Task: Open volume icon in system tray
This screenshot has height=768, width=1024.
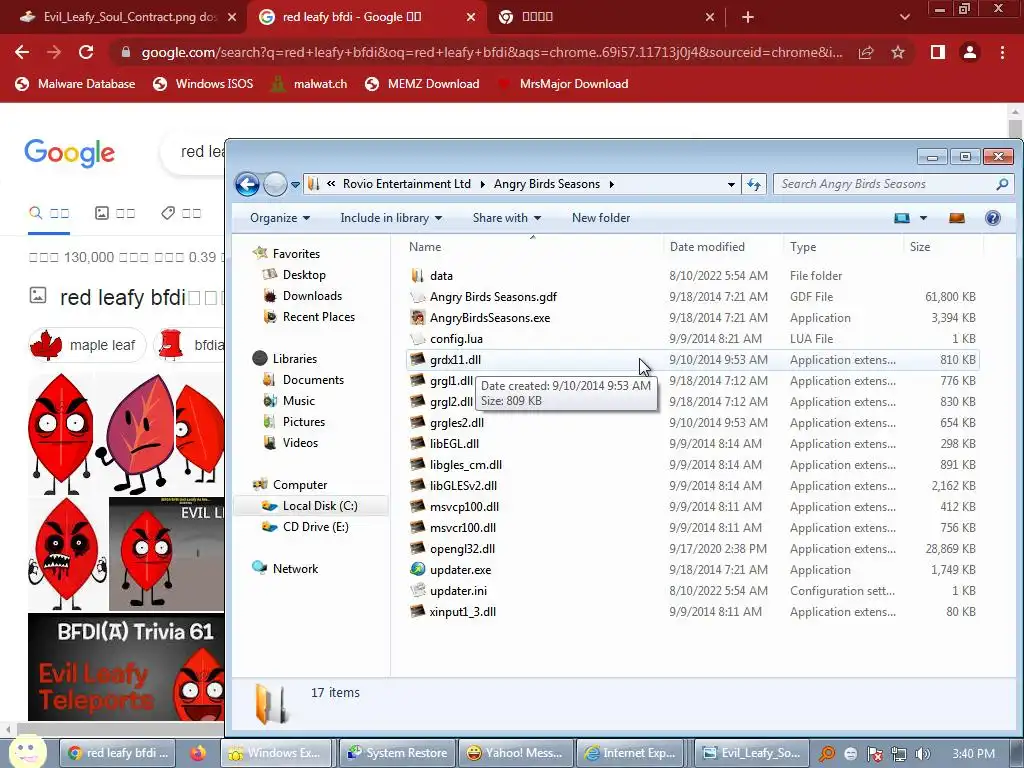Action: pos(922,754)
